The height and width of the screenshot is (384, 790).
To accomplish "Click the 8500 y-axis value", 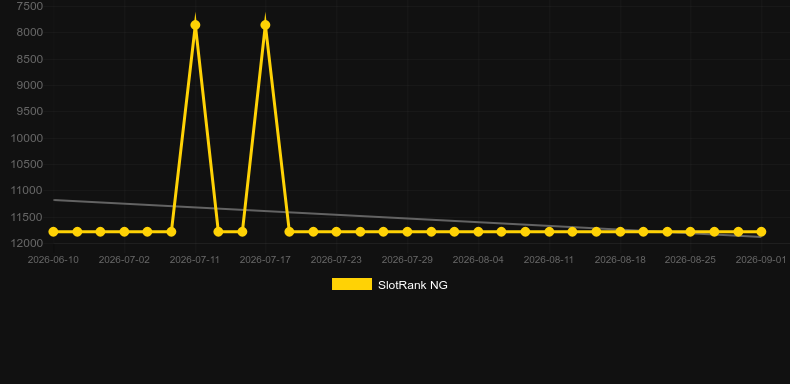I will coord(30,59).
